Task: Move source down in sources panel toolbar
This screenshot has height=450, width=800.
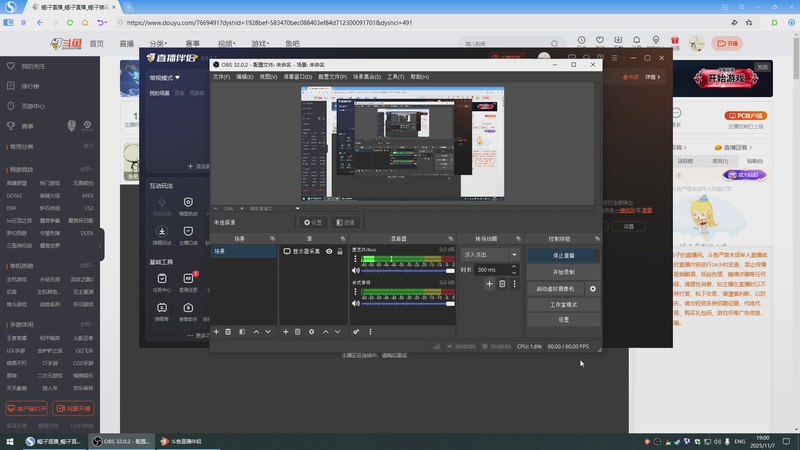Action: (x=337, y=332)
